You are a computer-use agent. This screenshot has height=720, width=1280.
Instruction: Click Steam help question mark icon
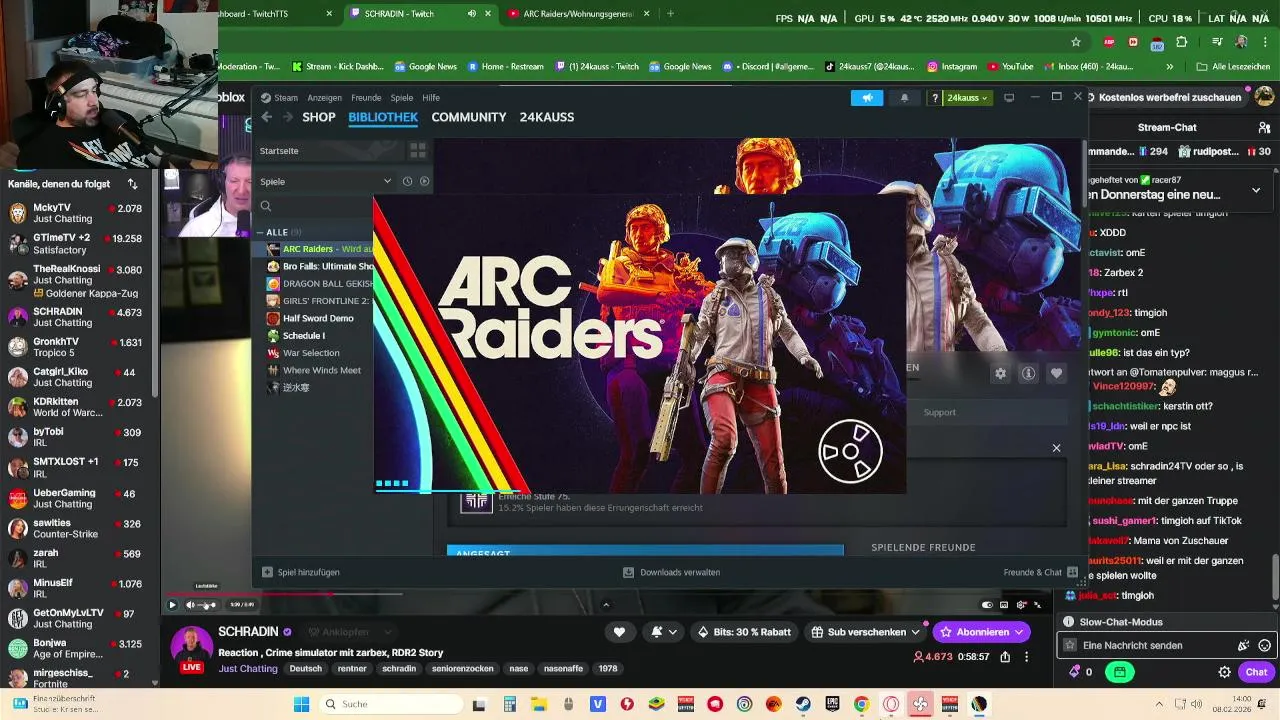(x=935, y=98)
